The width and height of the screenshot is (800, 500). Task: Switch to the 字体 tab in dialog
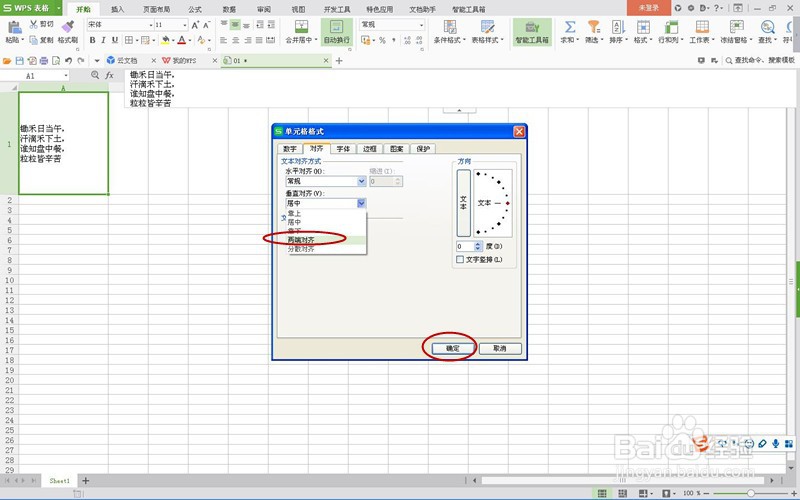point(343,148)
